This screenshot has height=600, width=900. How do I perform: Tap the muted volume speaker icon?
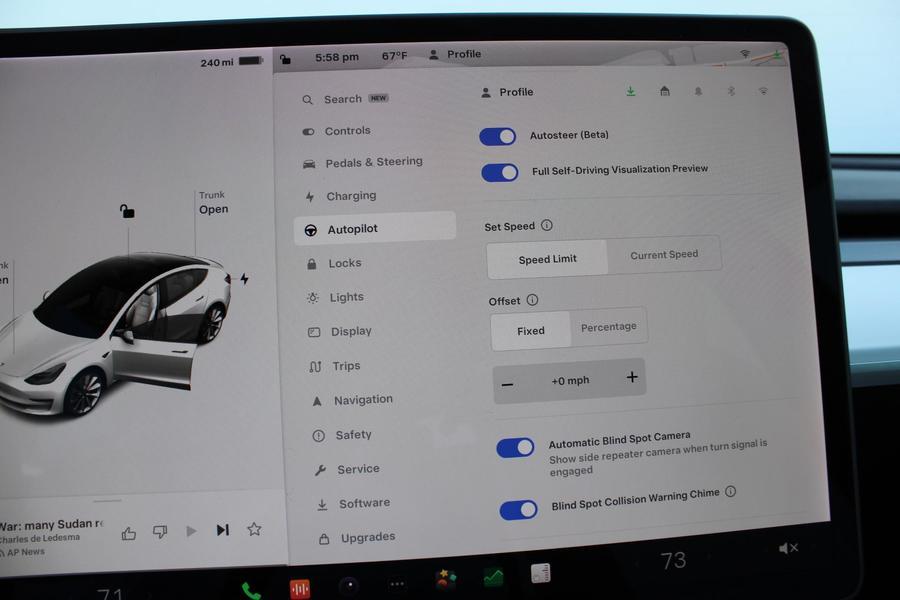point(788,548)
